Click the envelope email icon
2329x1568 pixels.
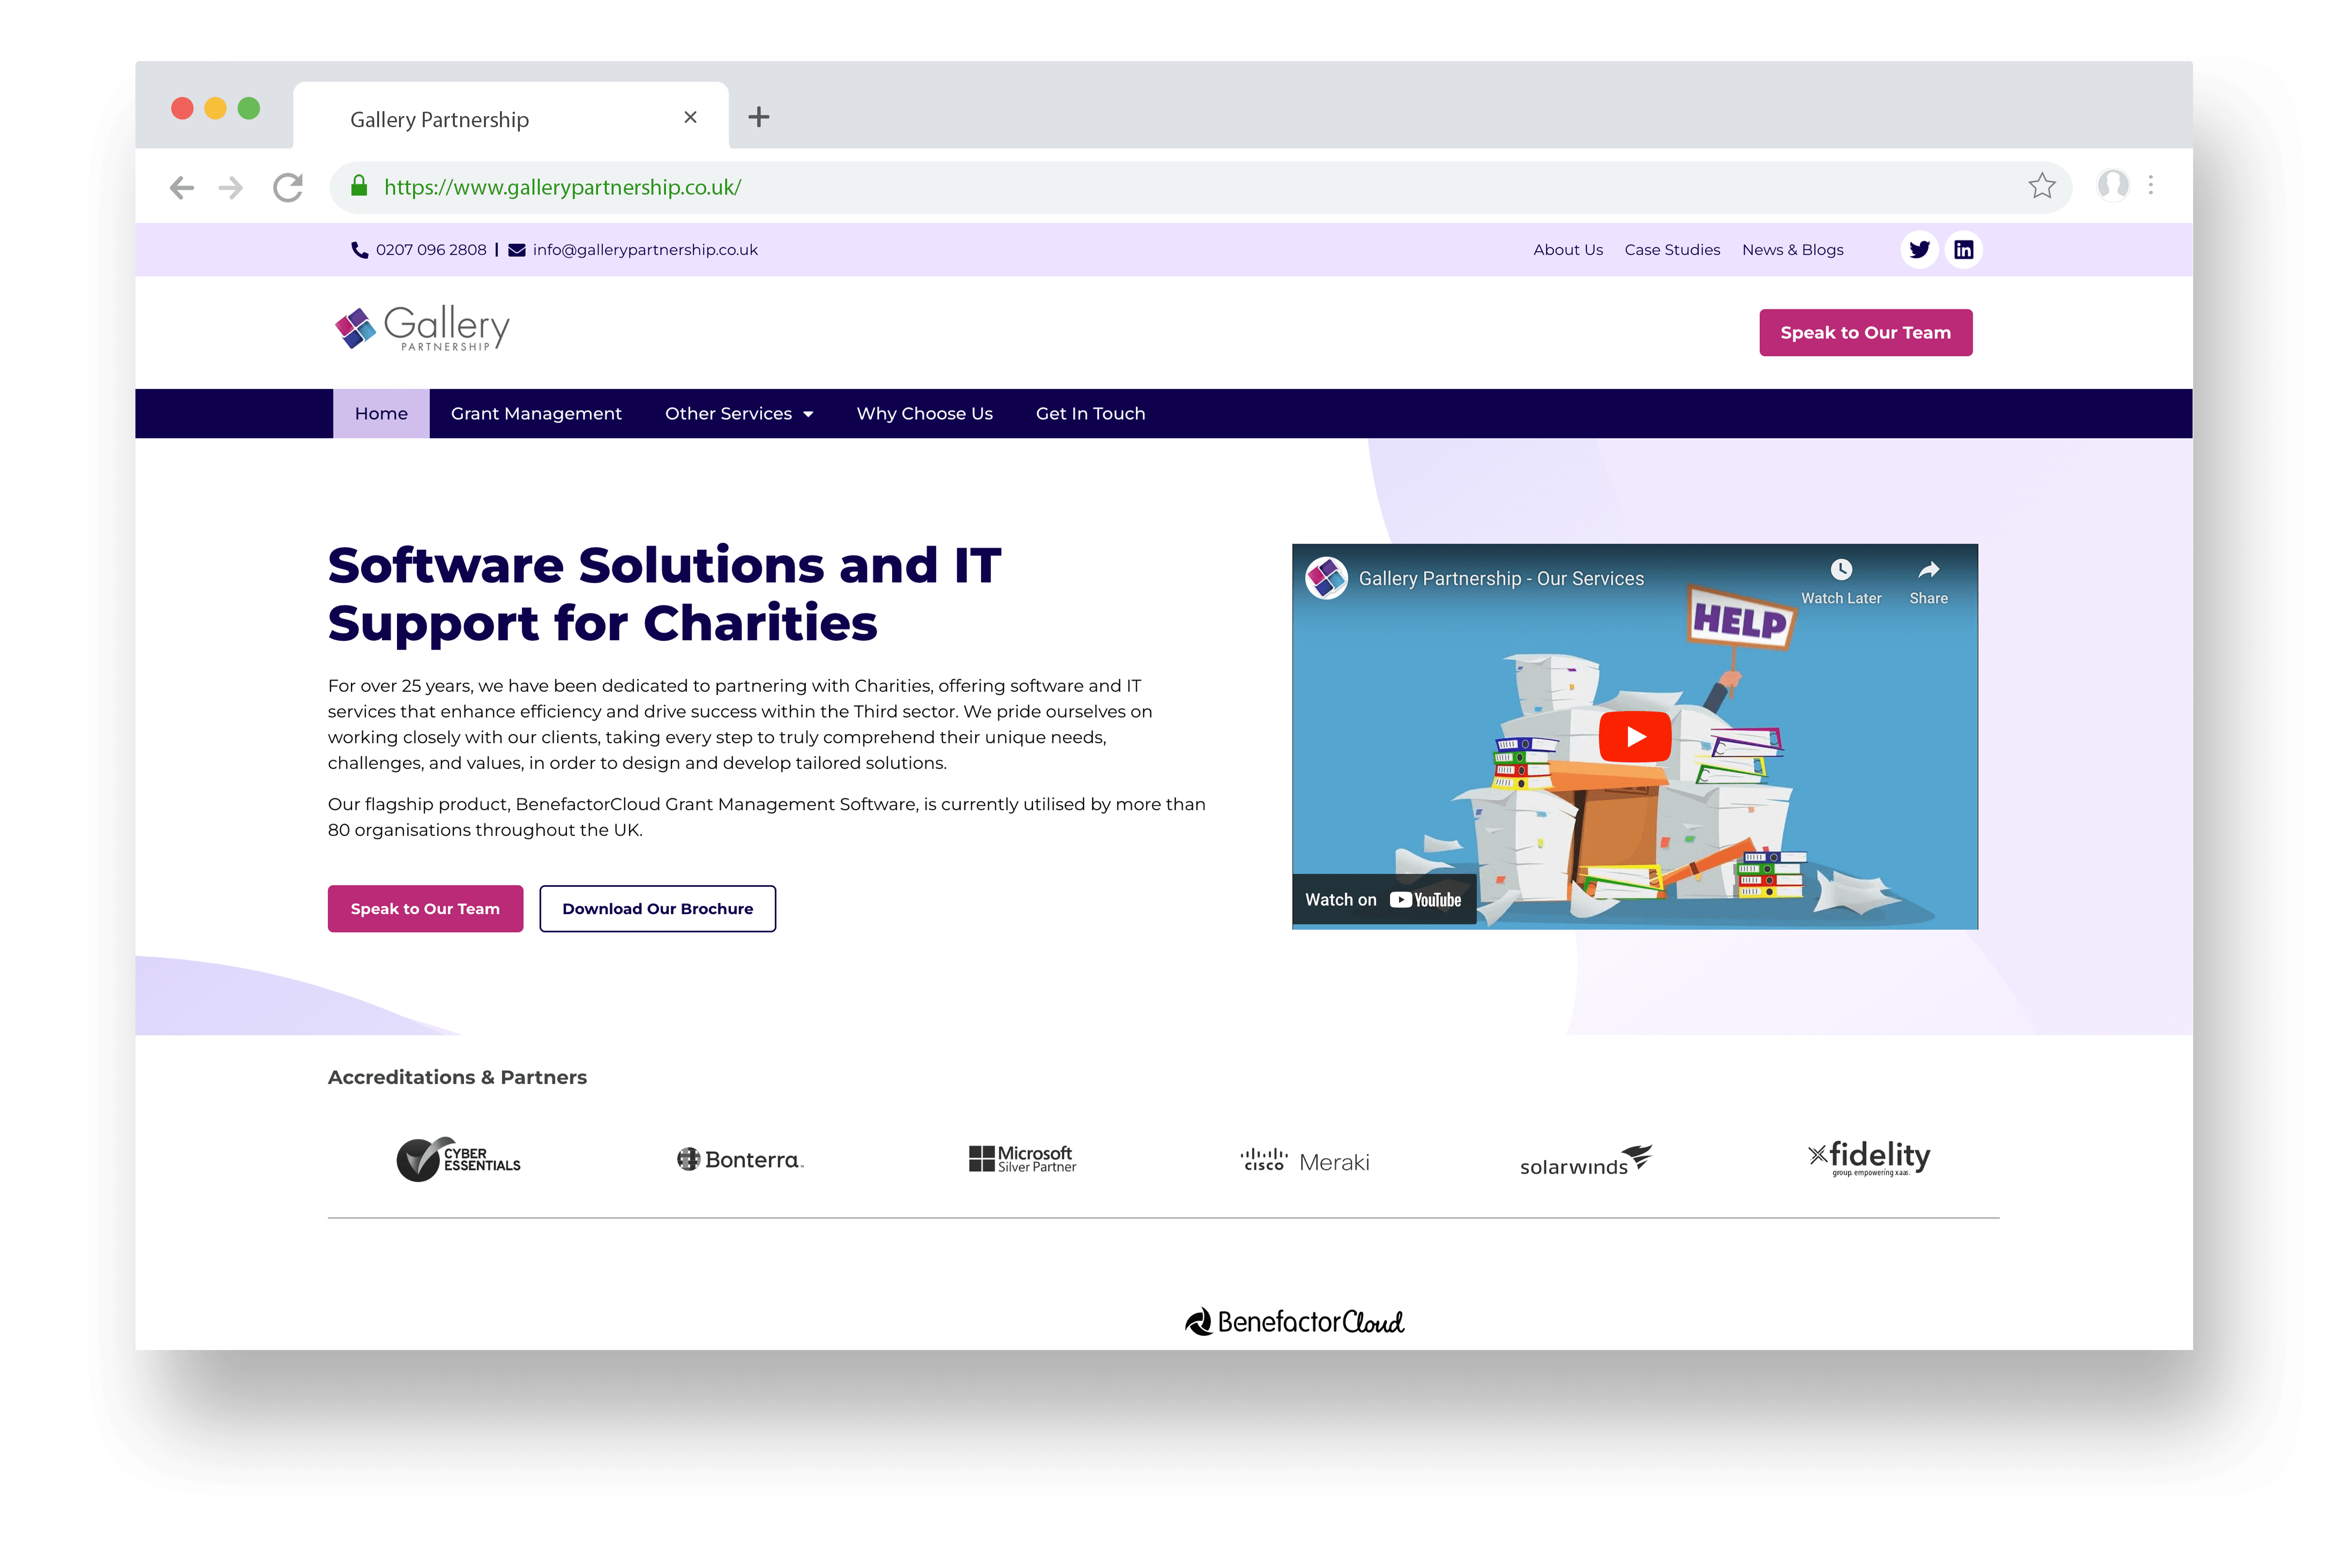pyautogui.click(x=517, y=250)
